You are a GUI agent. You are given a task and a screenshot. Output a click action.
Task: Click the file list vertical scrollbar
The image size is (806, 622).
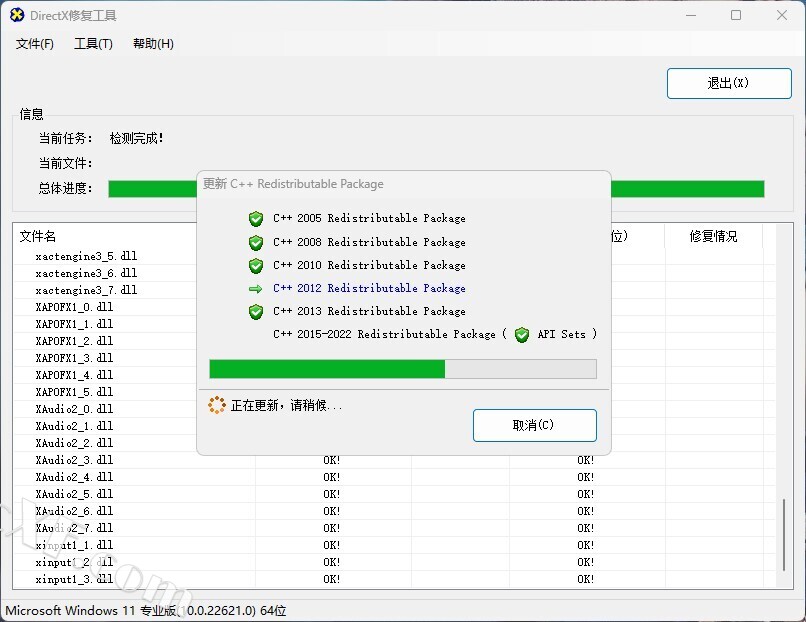(784, 535)
